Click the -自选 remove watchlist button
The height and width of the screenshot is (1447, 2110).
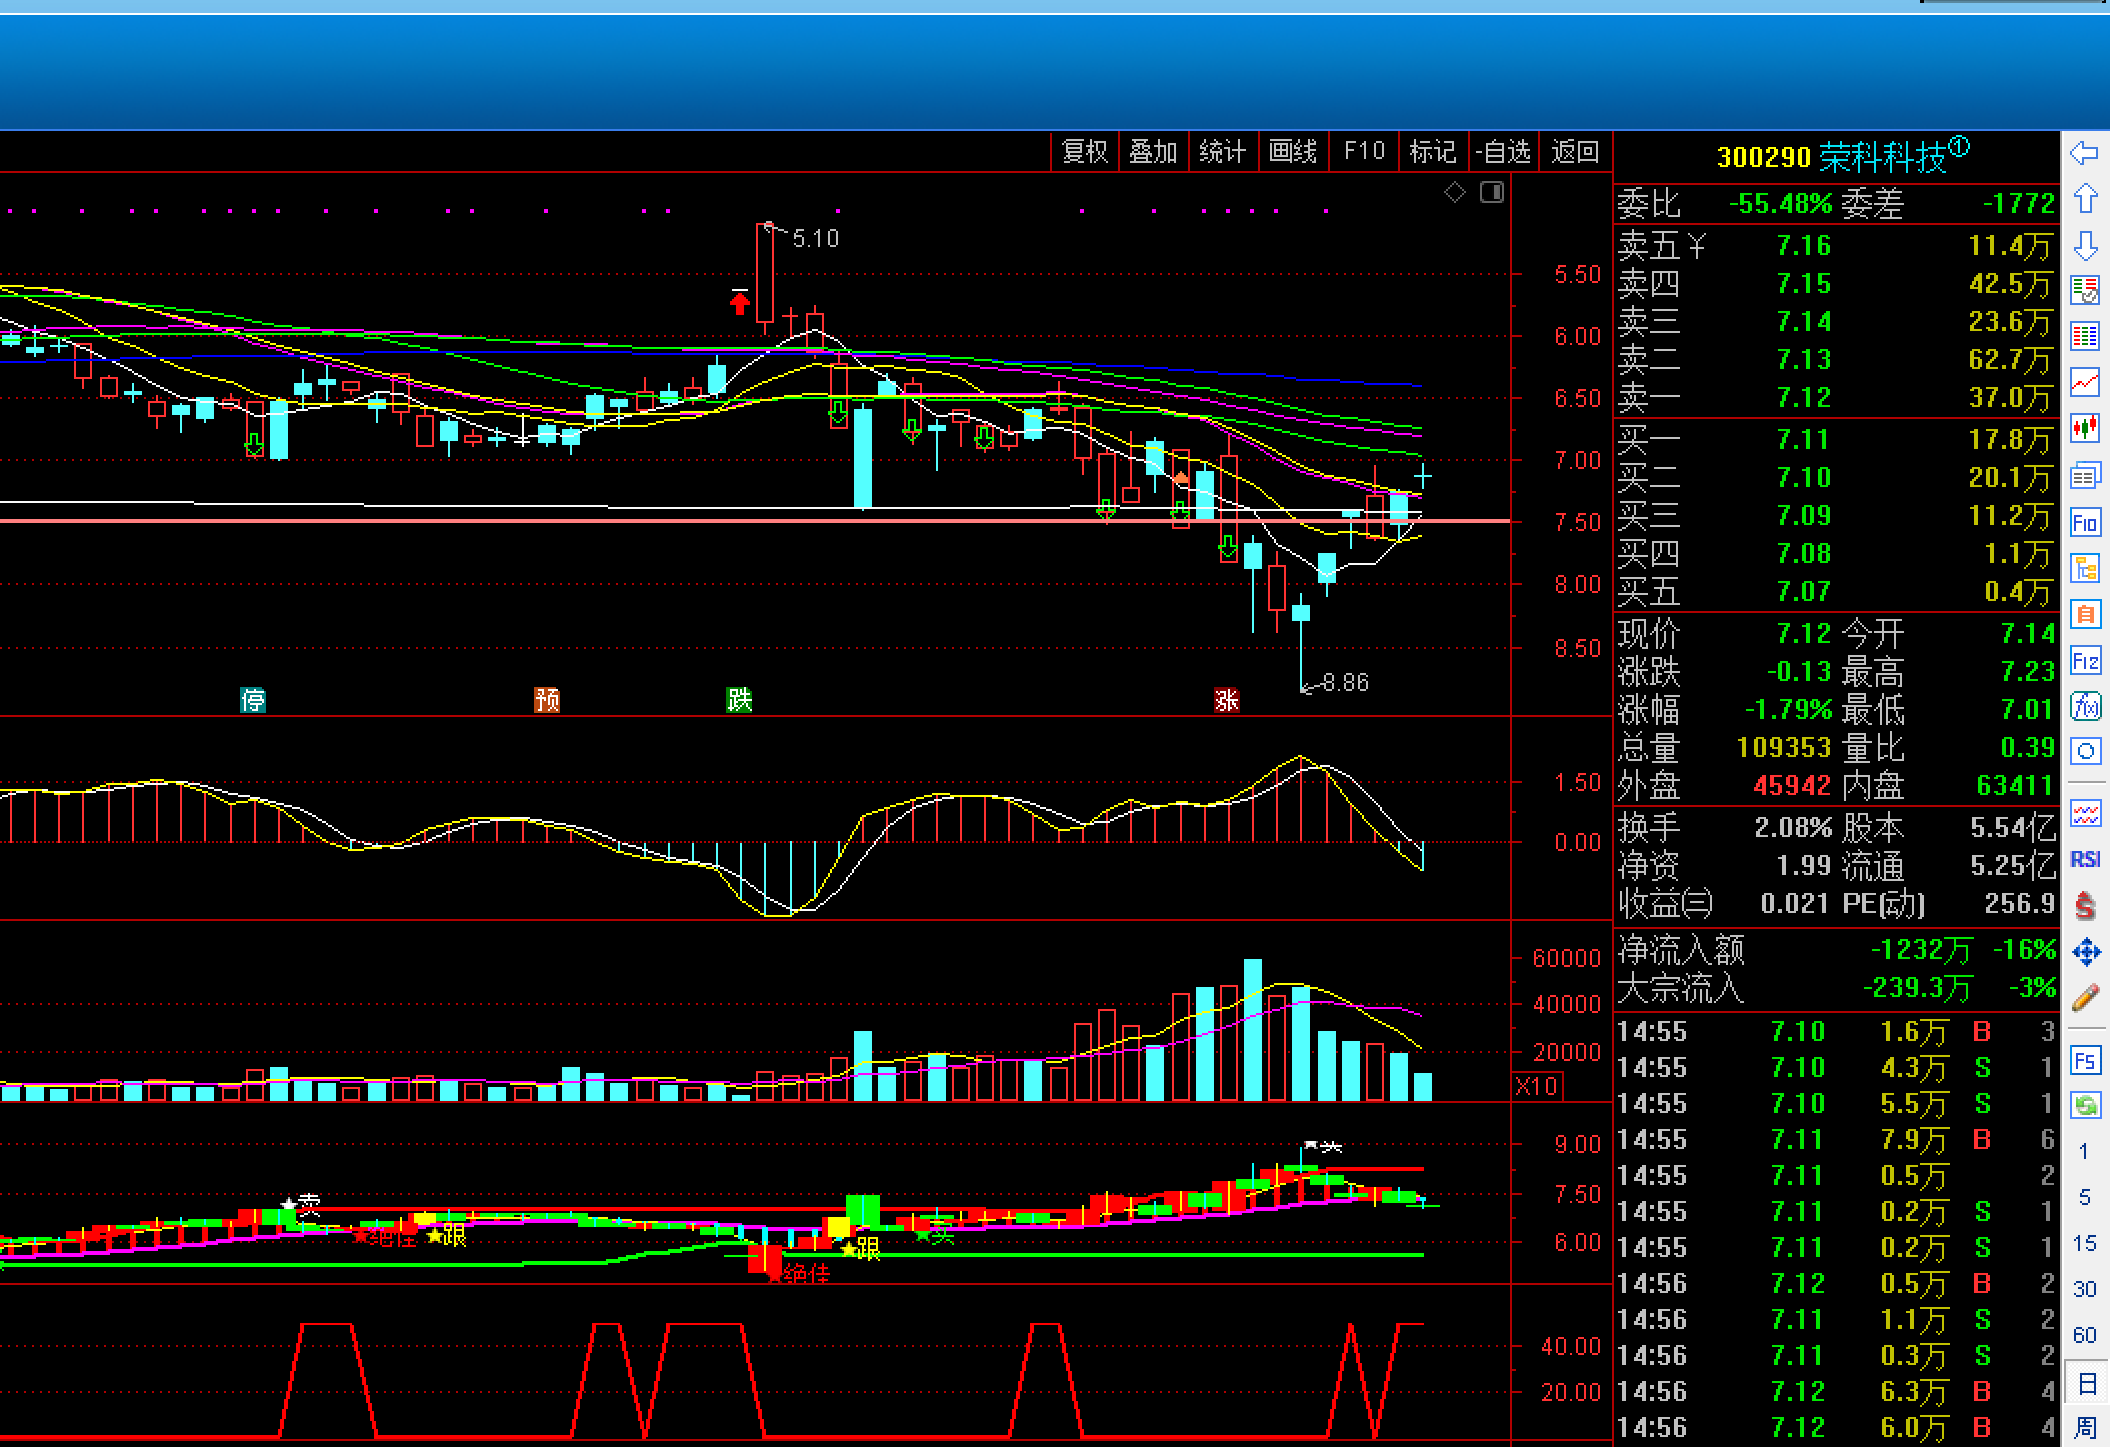[1503, 151]
